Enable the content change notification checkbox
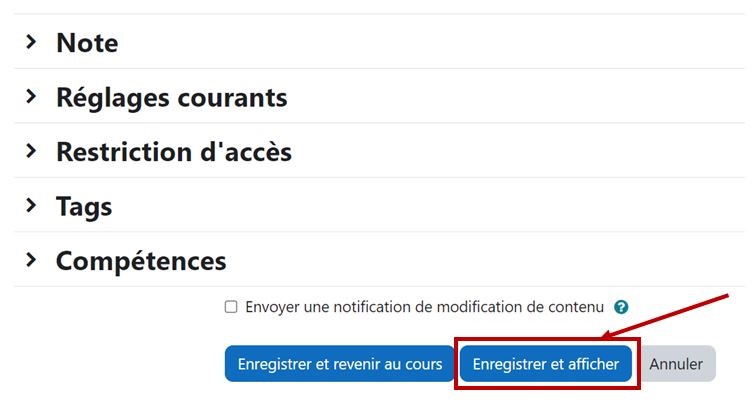 point(231,307)
